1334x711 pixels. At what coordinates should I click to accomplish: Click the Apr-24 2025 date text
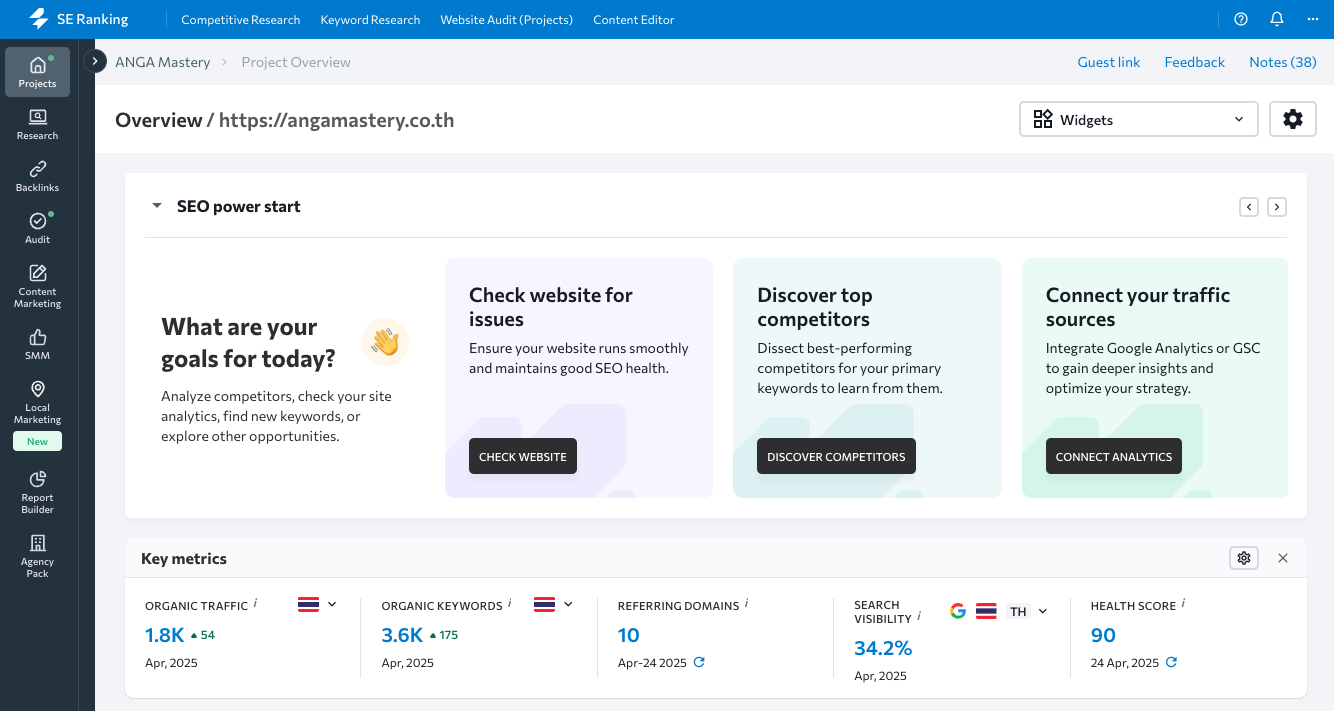point(652,662)
